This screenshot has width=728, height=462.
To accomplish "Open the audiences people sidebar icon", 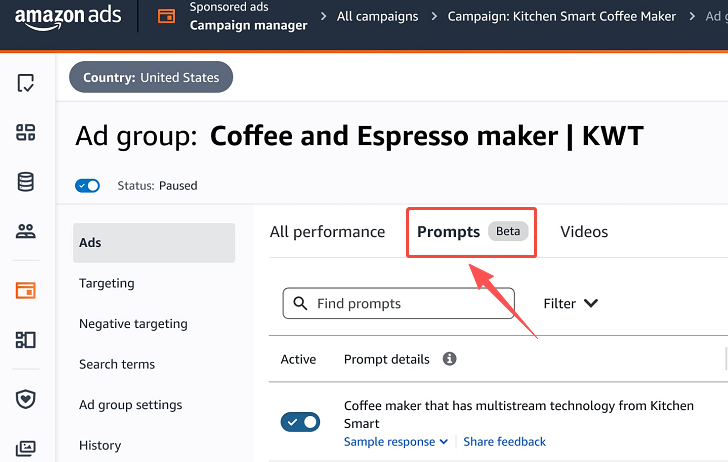I will pos(26,232).
